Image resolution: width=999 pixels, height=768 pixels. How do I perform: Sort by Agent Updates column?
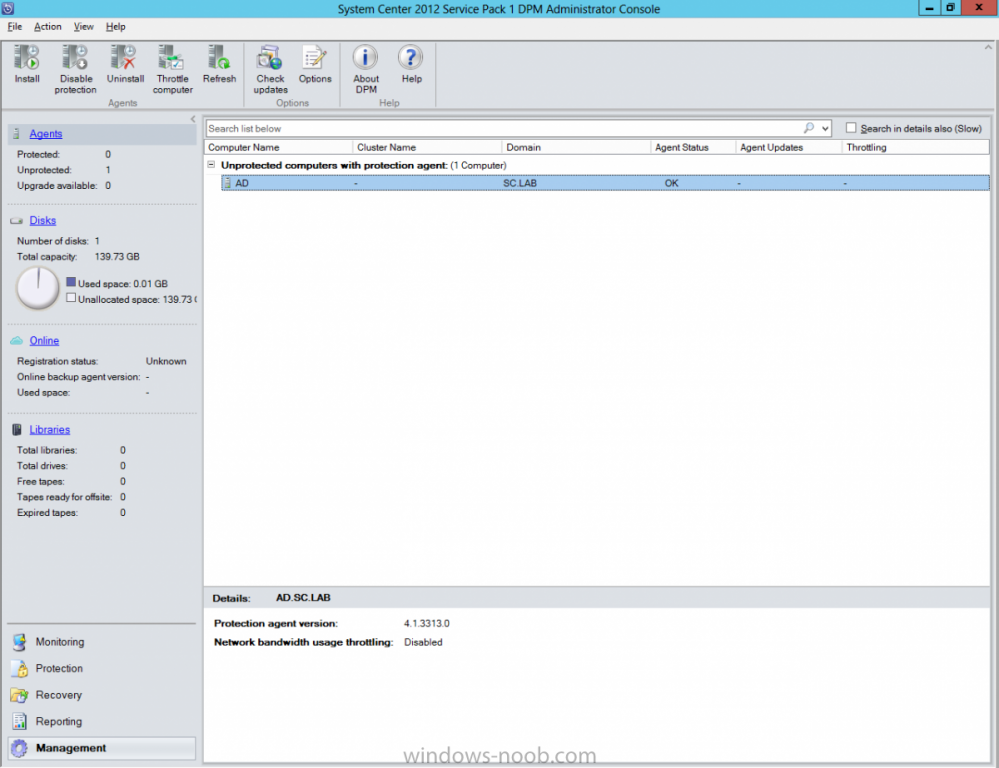pos(789,147)
